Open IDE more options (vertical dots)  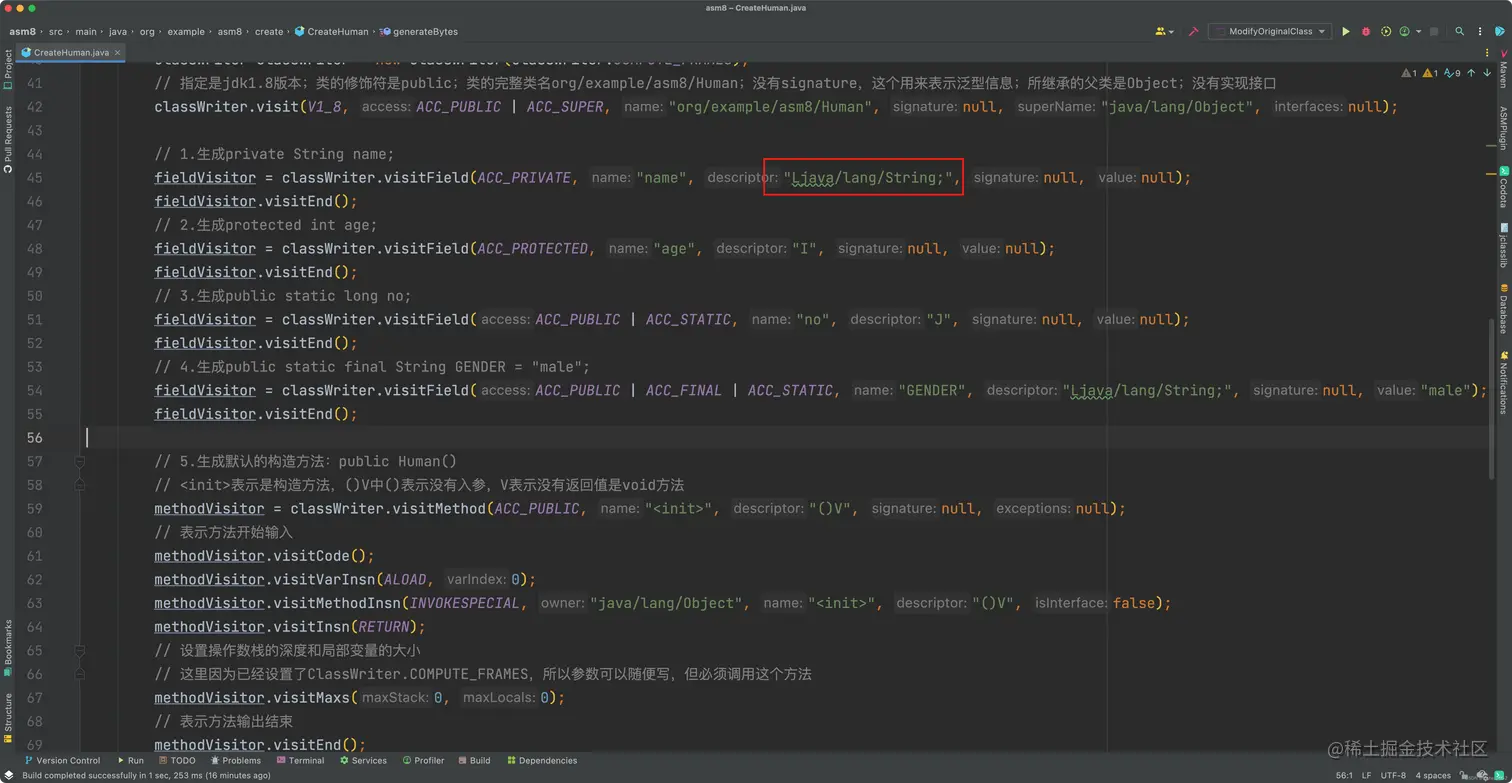[1480, 32]
